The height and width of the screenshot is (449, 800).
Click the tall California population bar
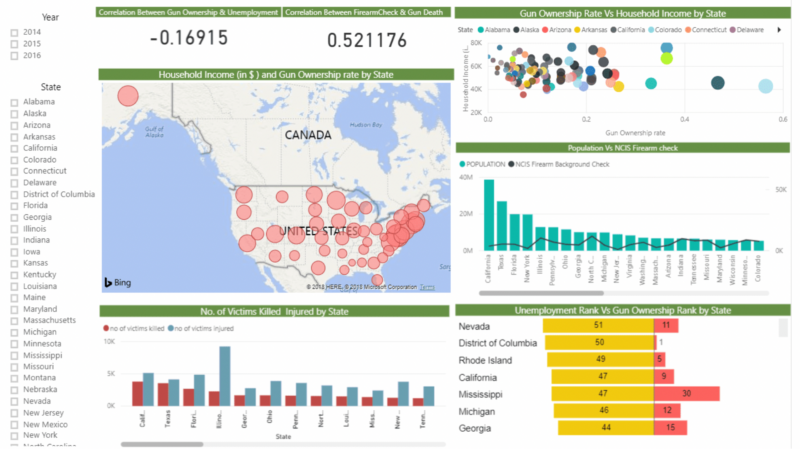(489, 215)
